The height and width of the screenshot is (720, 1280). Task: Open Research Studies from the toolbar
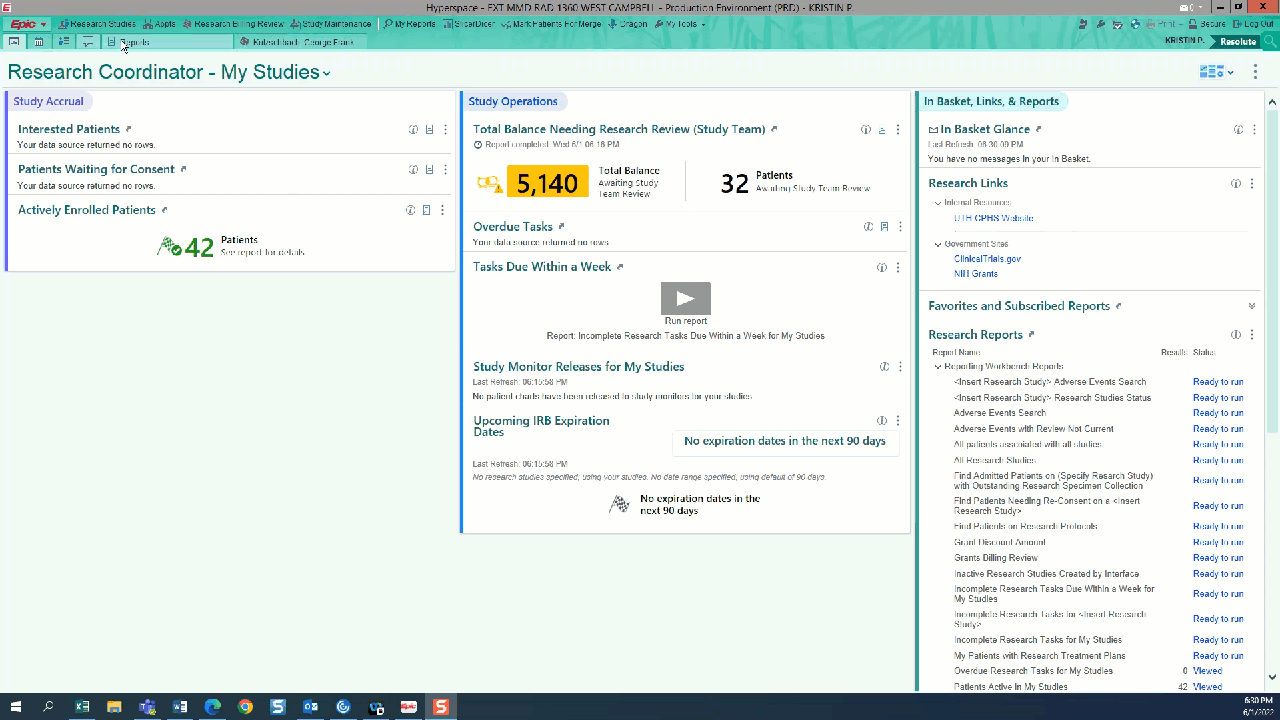click(x=97, y=24)
